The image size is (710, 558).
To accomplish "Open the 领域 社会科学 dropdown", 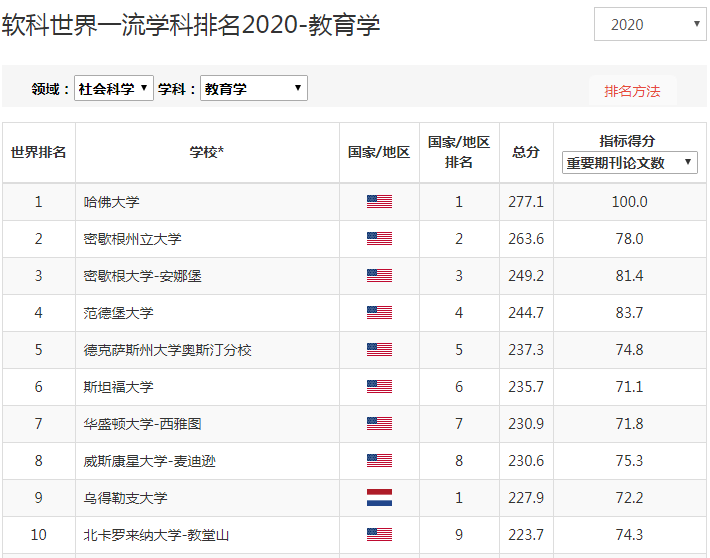I will pyautogui.click(x=114, y=88).
